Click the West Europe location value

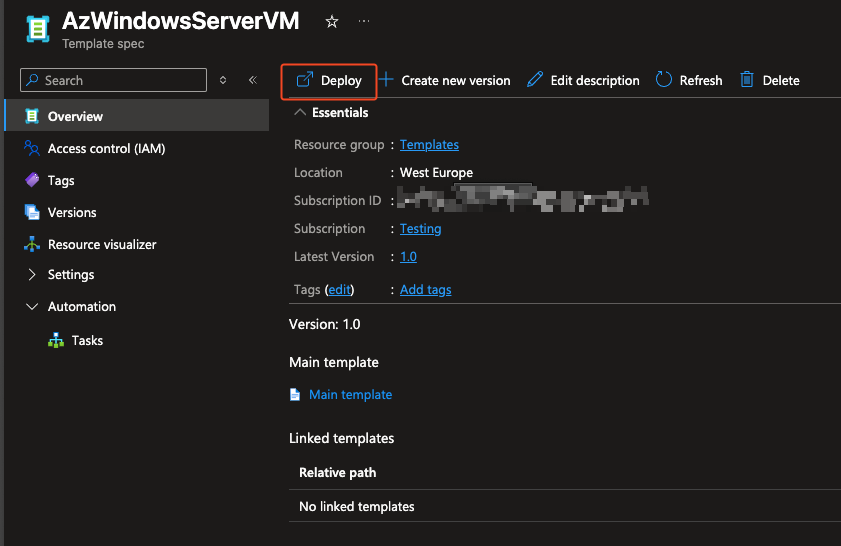(436, 173)
